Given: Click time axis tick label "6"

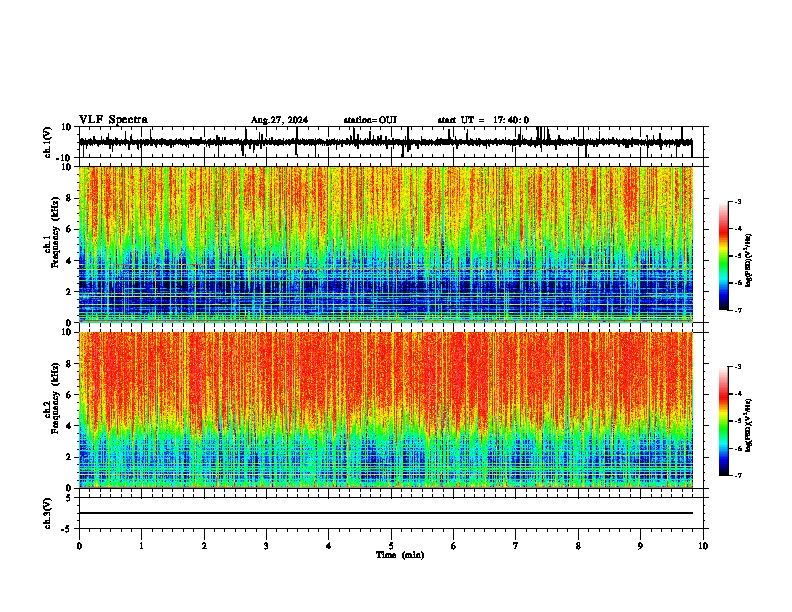Looking at the screenshot, I should (x=454, y=546).
